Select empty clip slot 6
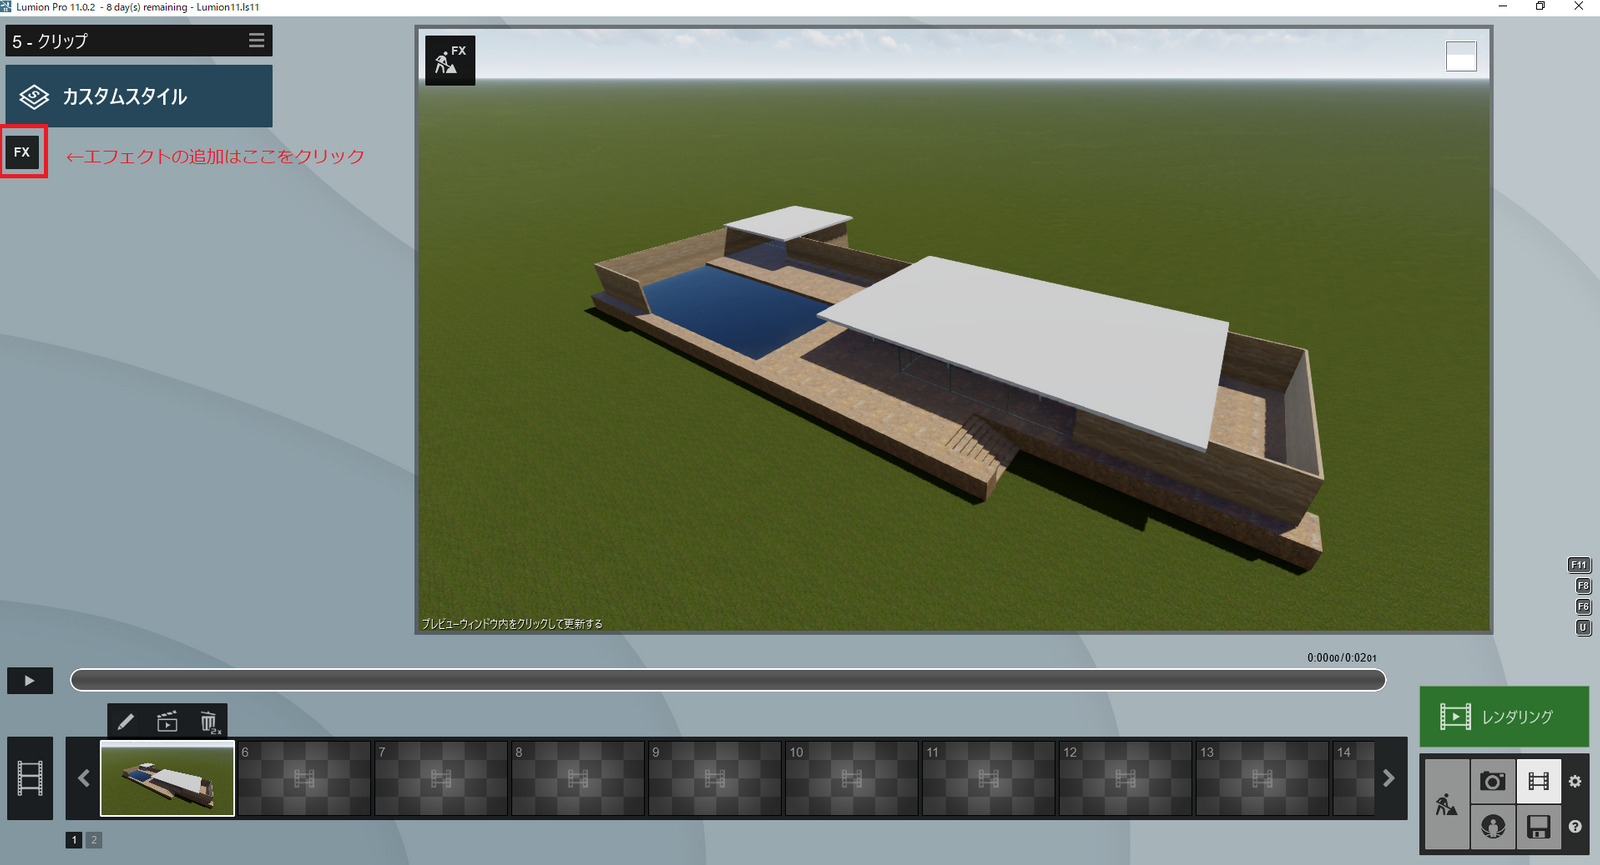 tap(304, 778)
